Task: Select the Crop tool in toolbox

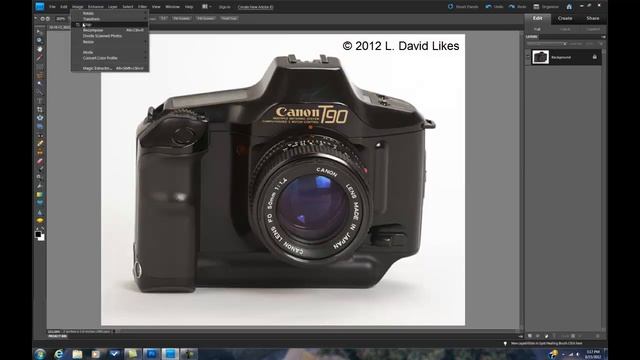Action: (40, 109)
